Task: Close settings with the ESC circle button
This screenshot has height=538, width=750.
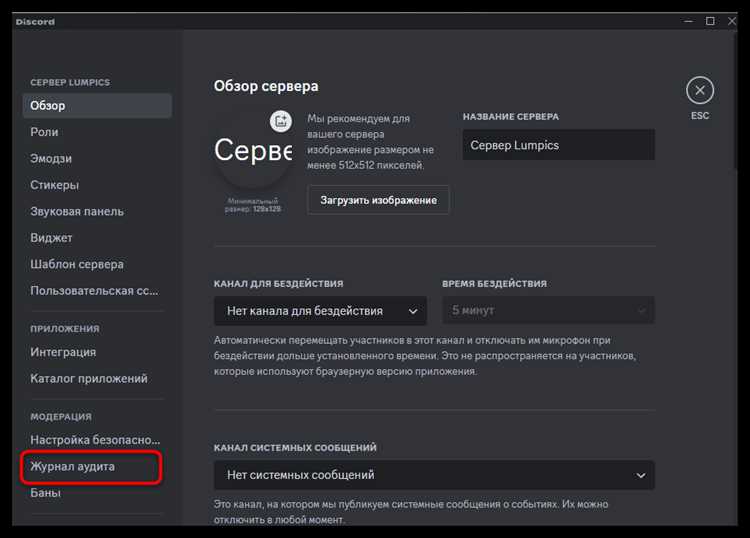Action: pyautogui.click(x=700, y=90)
